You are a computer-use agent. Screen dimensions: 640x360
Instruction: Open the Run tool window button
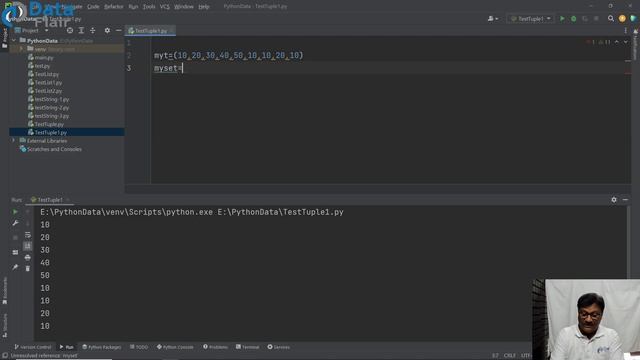[x=66, y=347]
